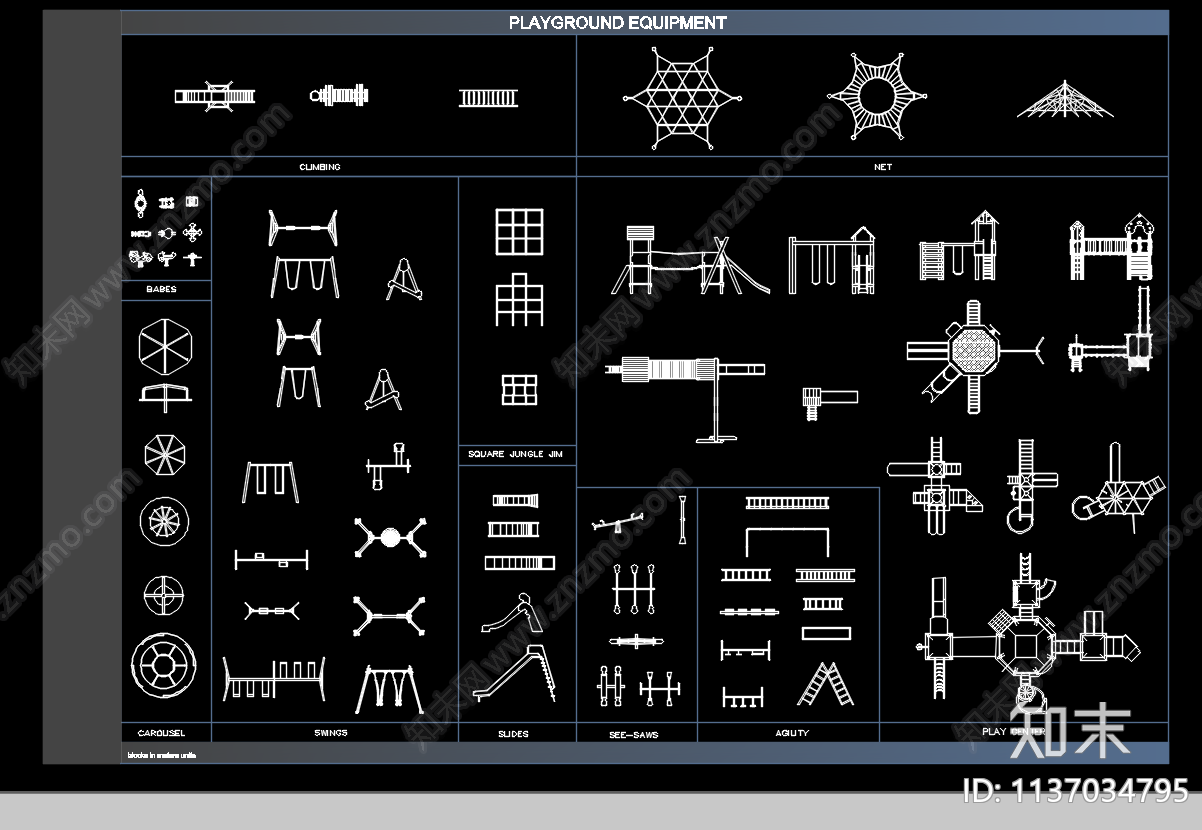
Task: Click the SQUARE JUNGLE JIM label
Action: (x=516, y=454)
